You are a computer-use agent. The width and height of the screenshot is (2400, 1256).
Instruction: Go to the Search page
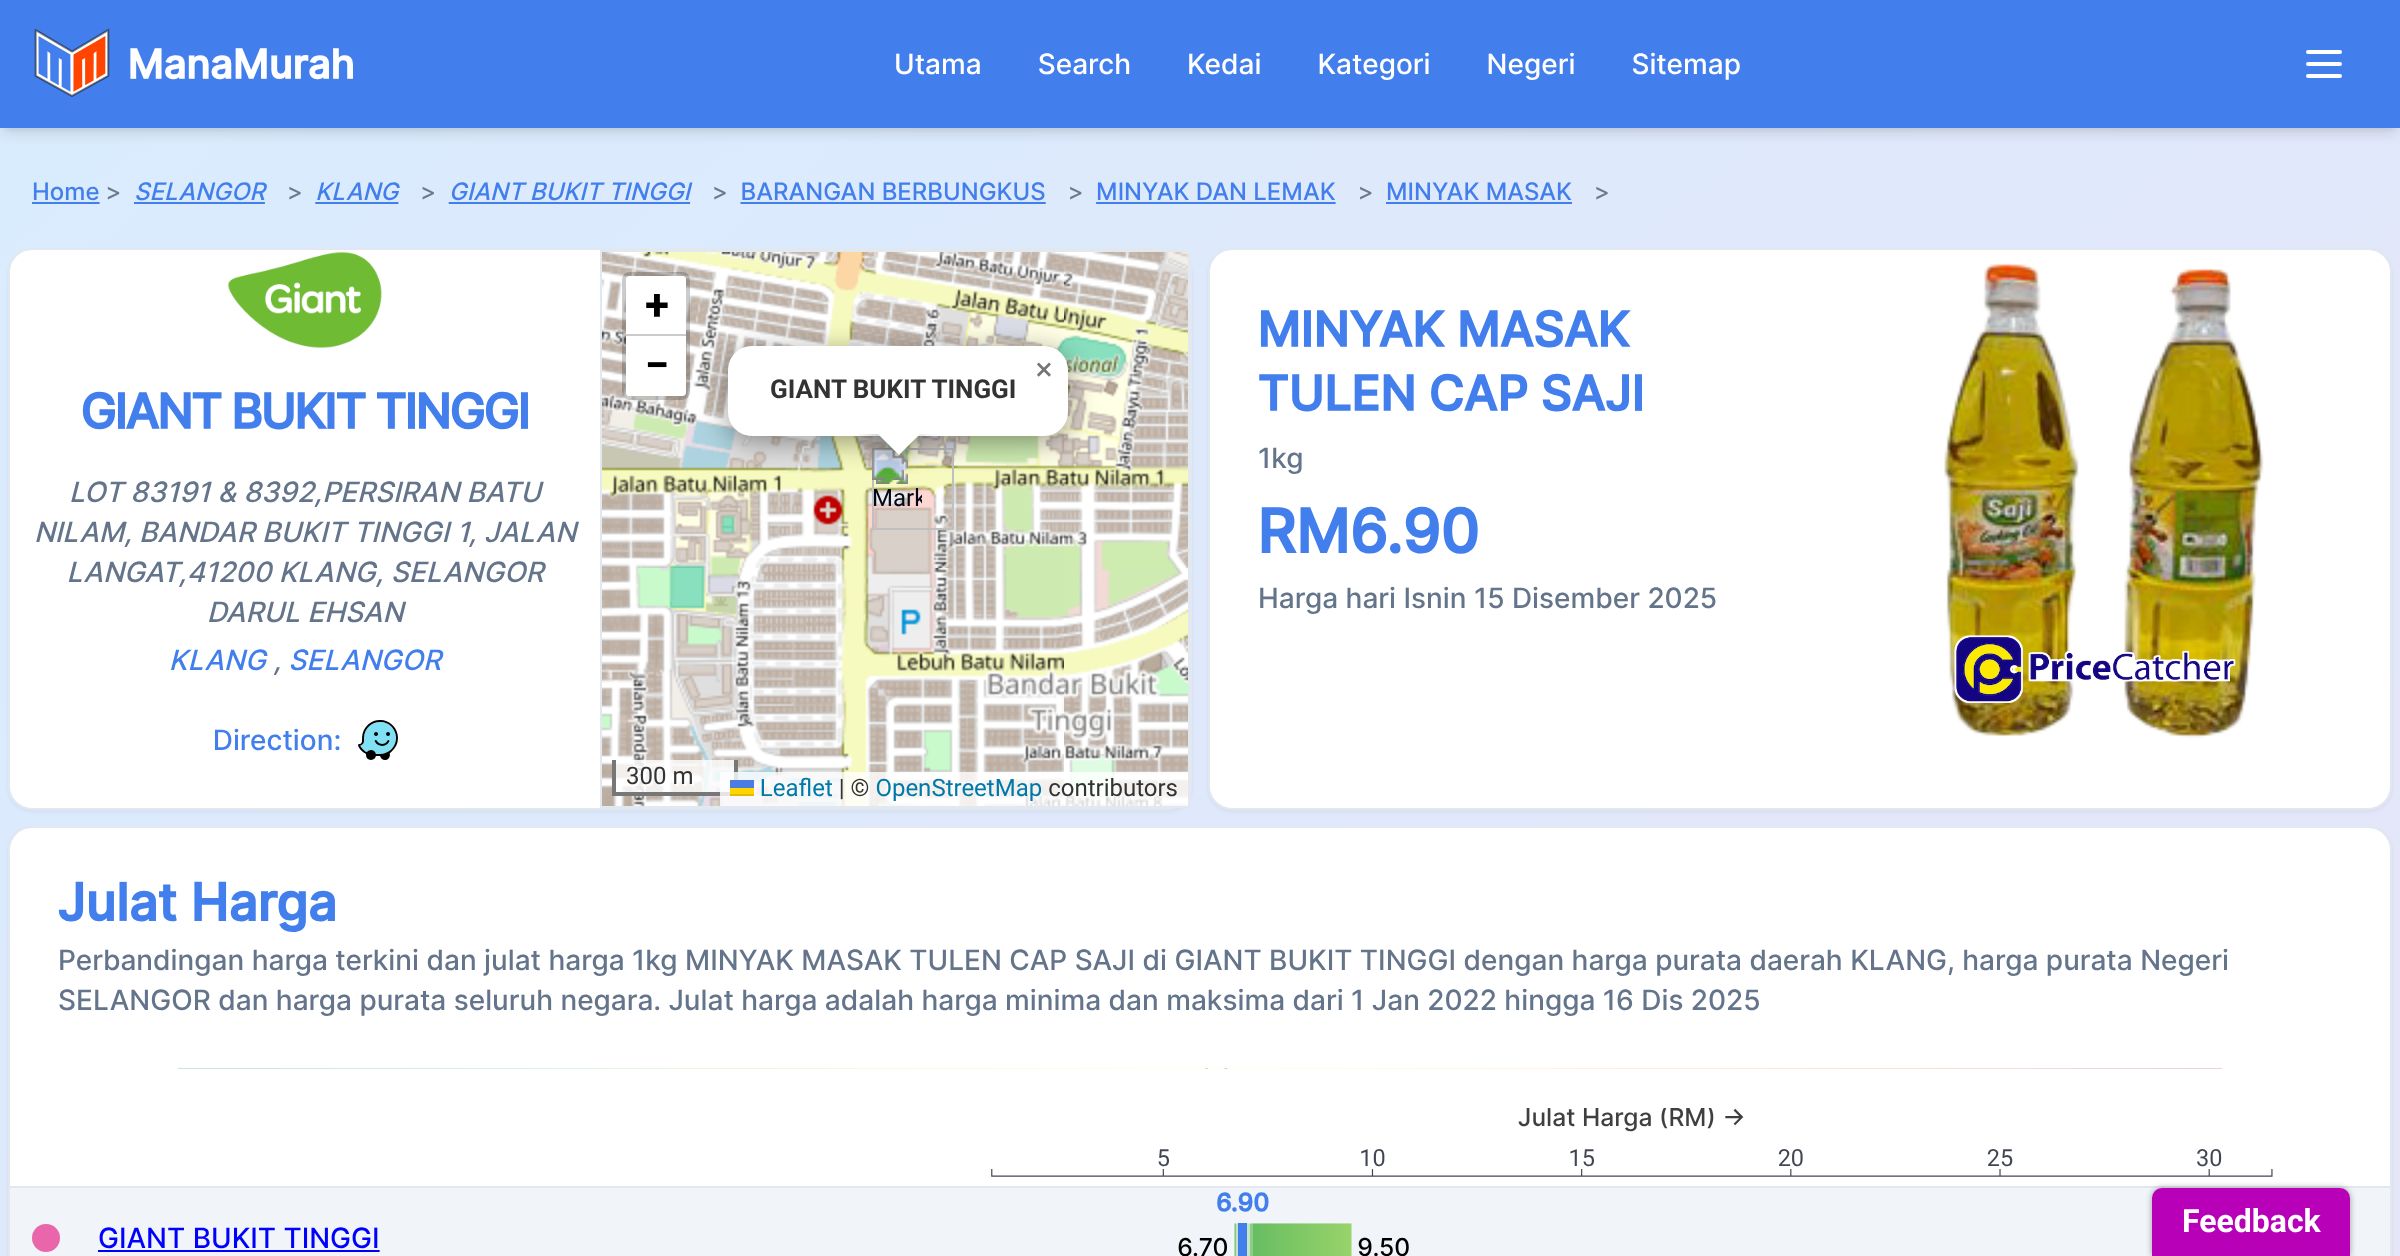tap(1083, 64)
